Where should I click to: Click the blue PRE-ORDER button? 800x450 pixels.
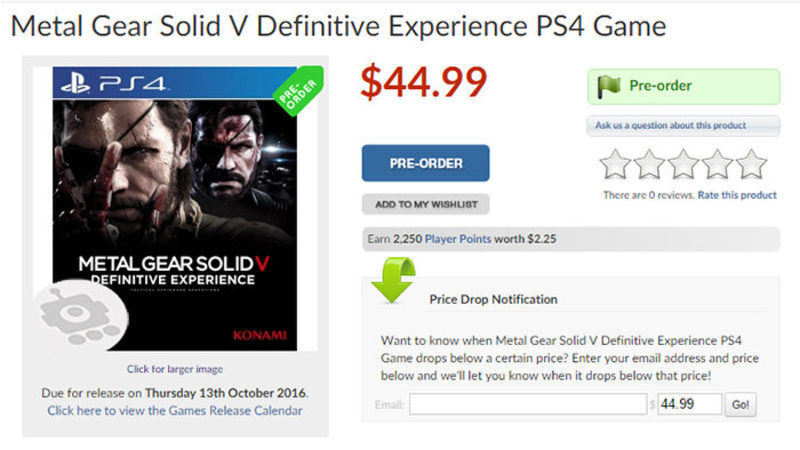425,163
